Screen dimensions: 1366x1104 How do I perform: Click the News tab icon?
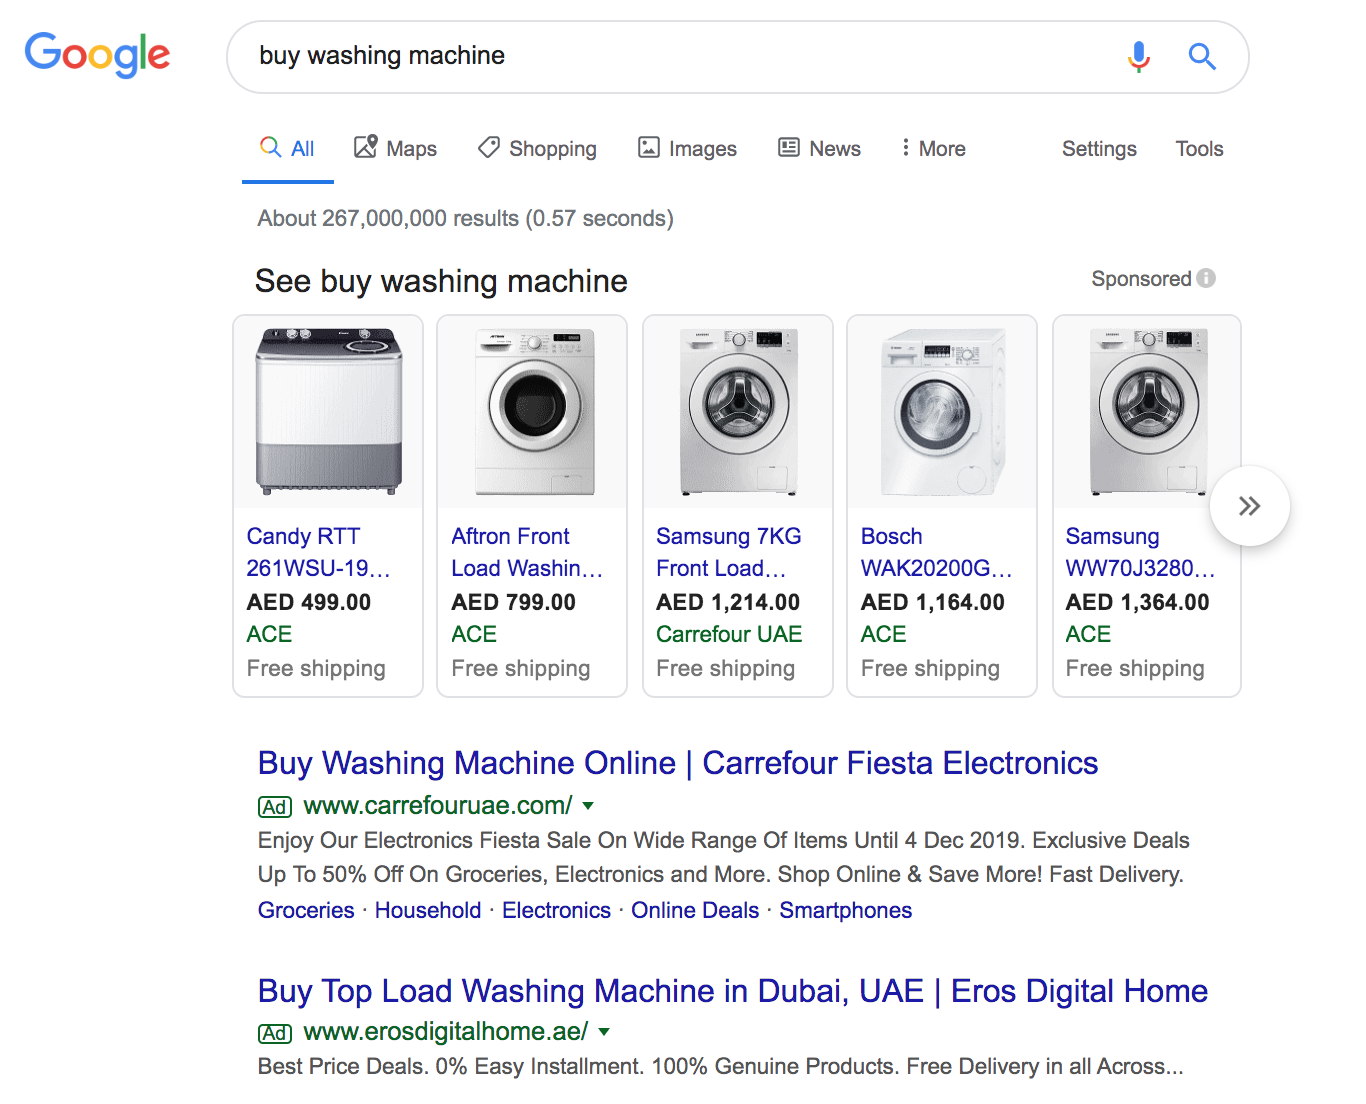pyautogui.click(x=789, y=148)
